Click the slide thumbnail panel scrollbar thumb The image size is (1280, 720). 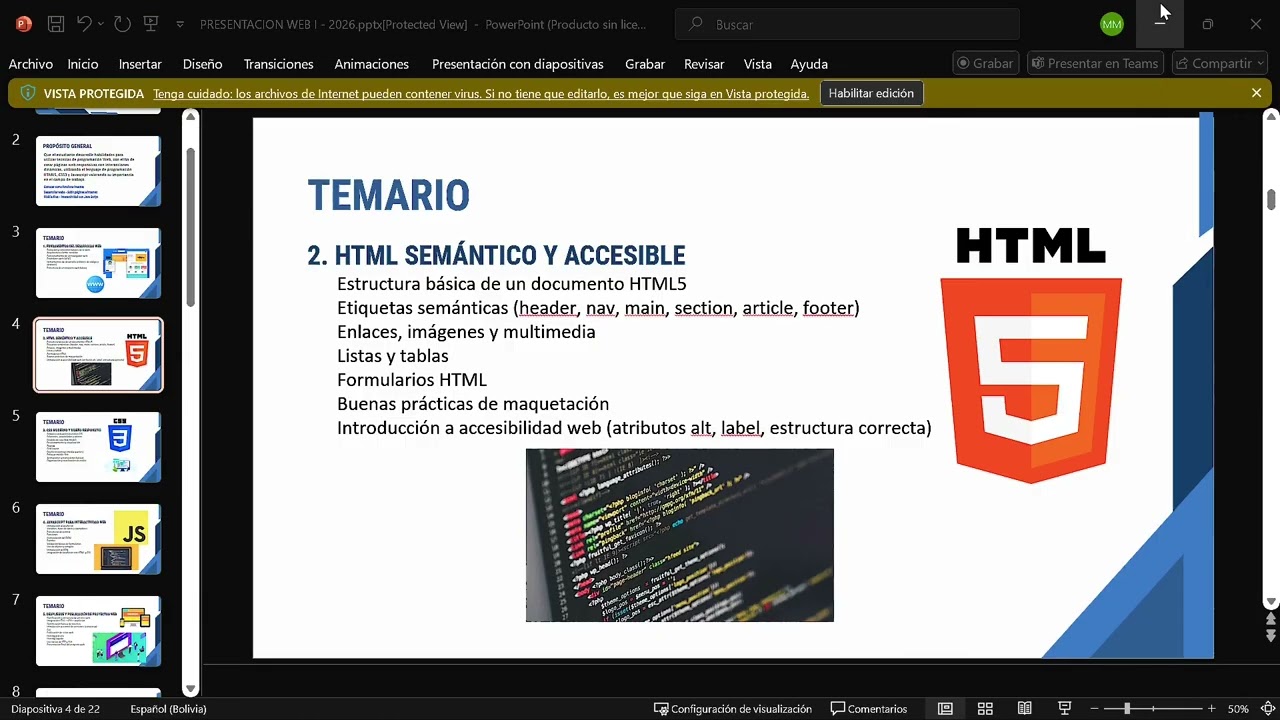click(190, 227)
